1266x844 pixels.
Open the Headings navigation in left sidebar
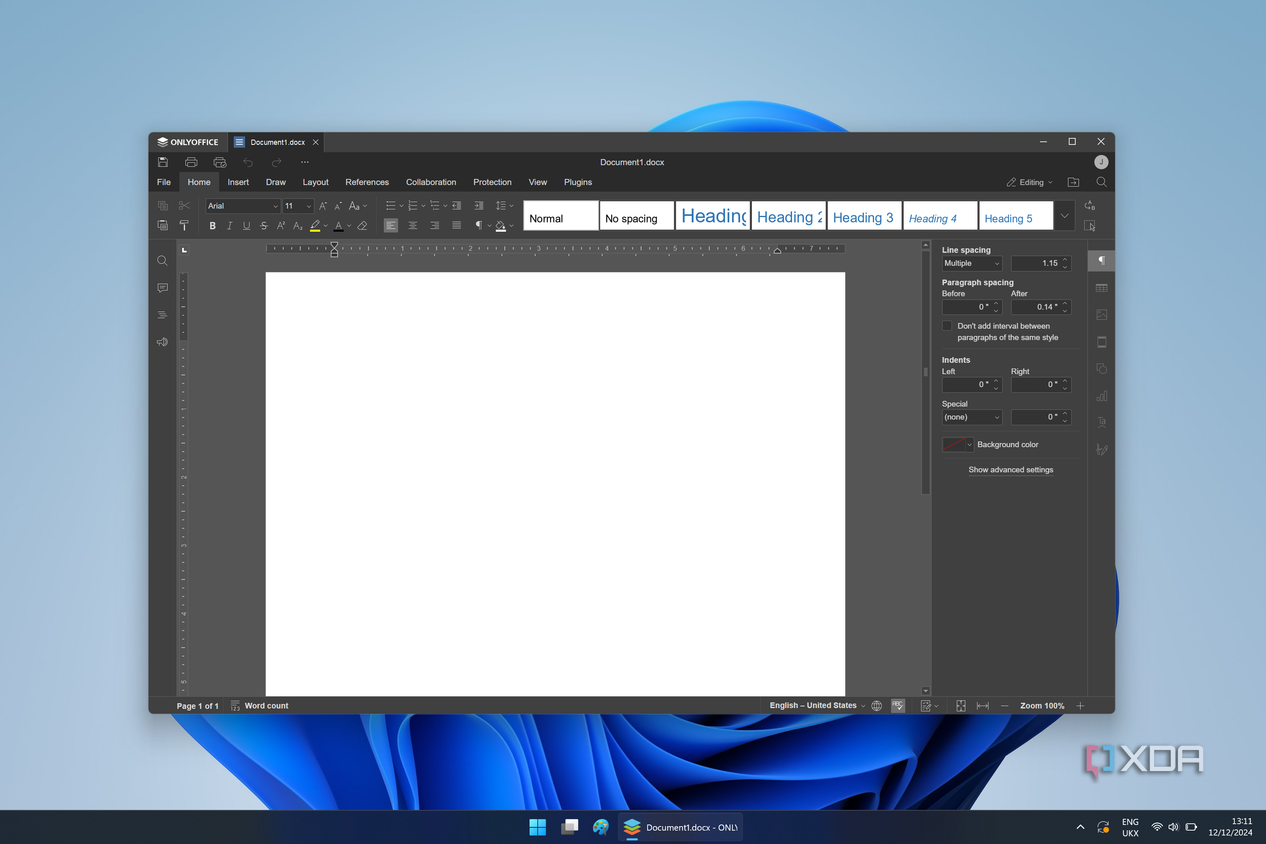(x=162, y=315)
